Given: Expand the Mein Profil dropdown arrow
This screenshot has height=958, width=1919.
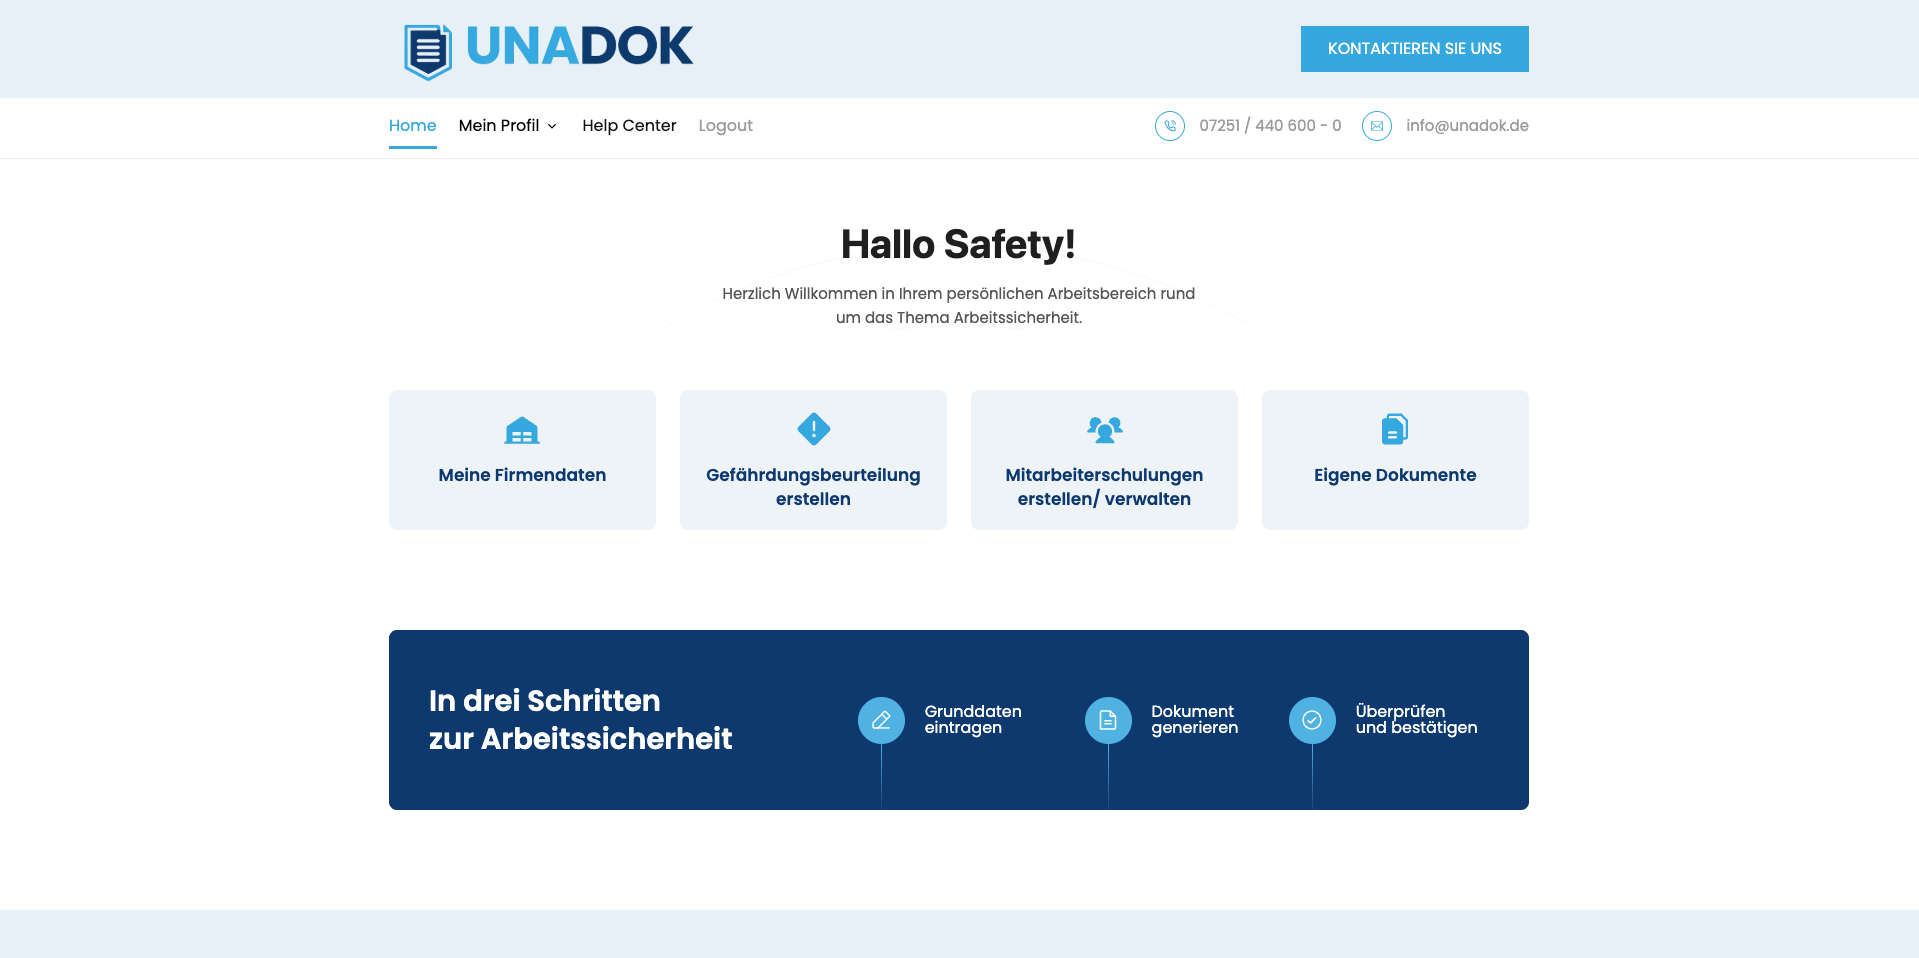Looking at the screenshot, I should 552,127.
